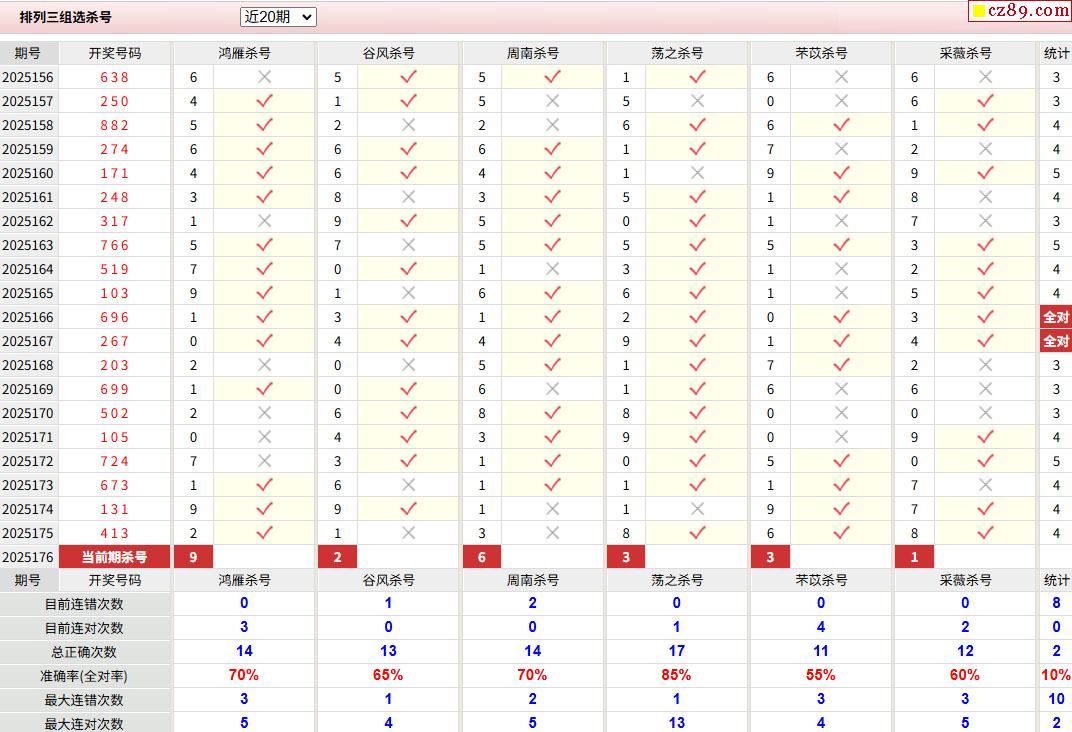Click the 周南杀号 check mark in row 2025168
1072x732 pixels.
click(x=553, y=365)
